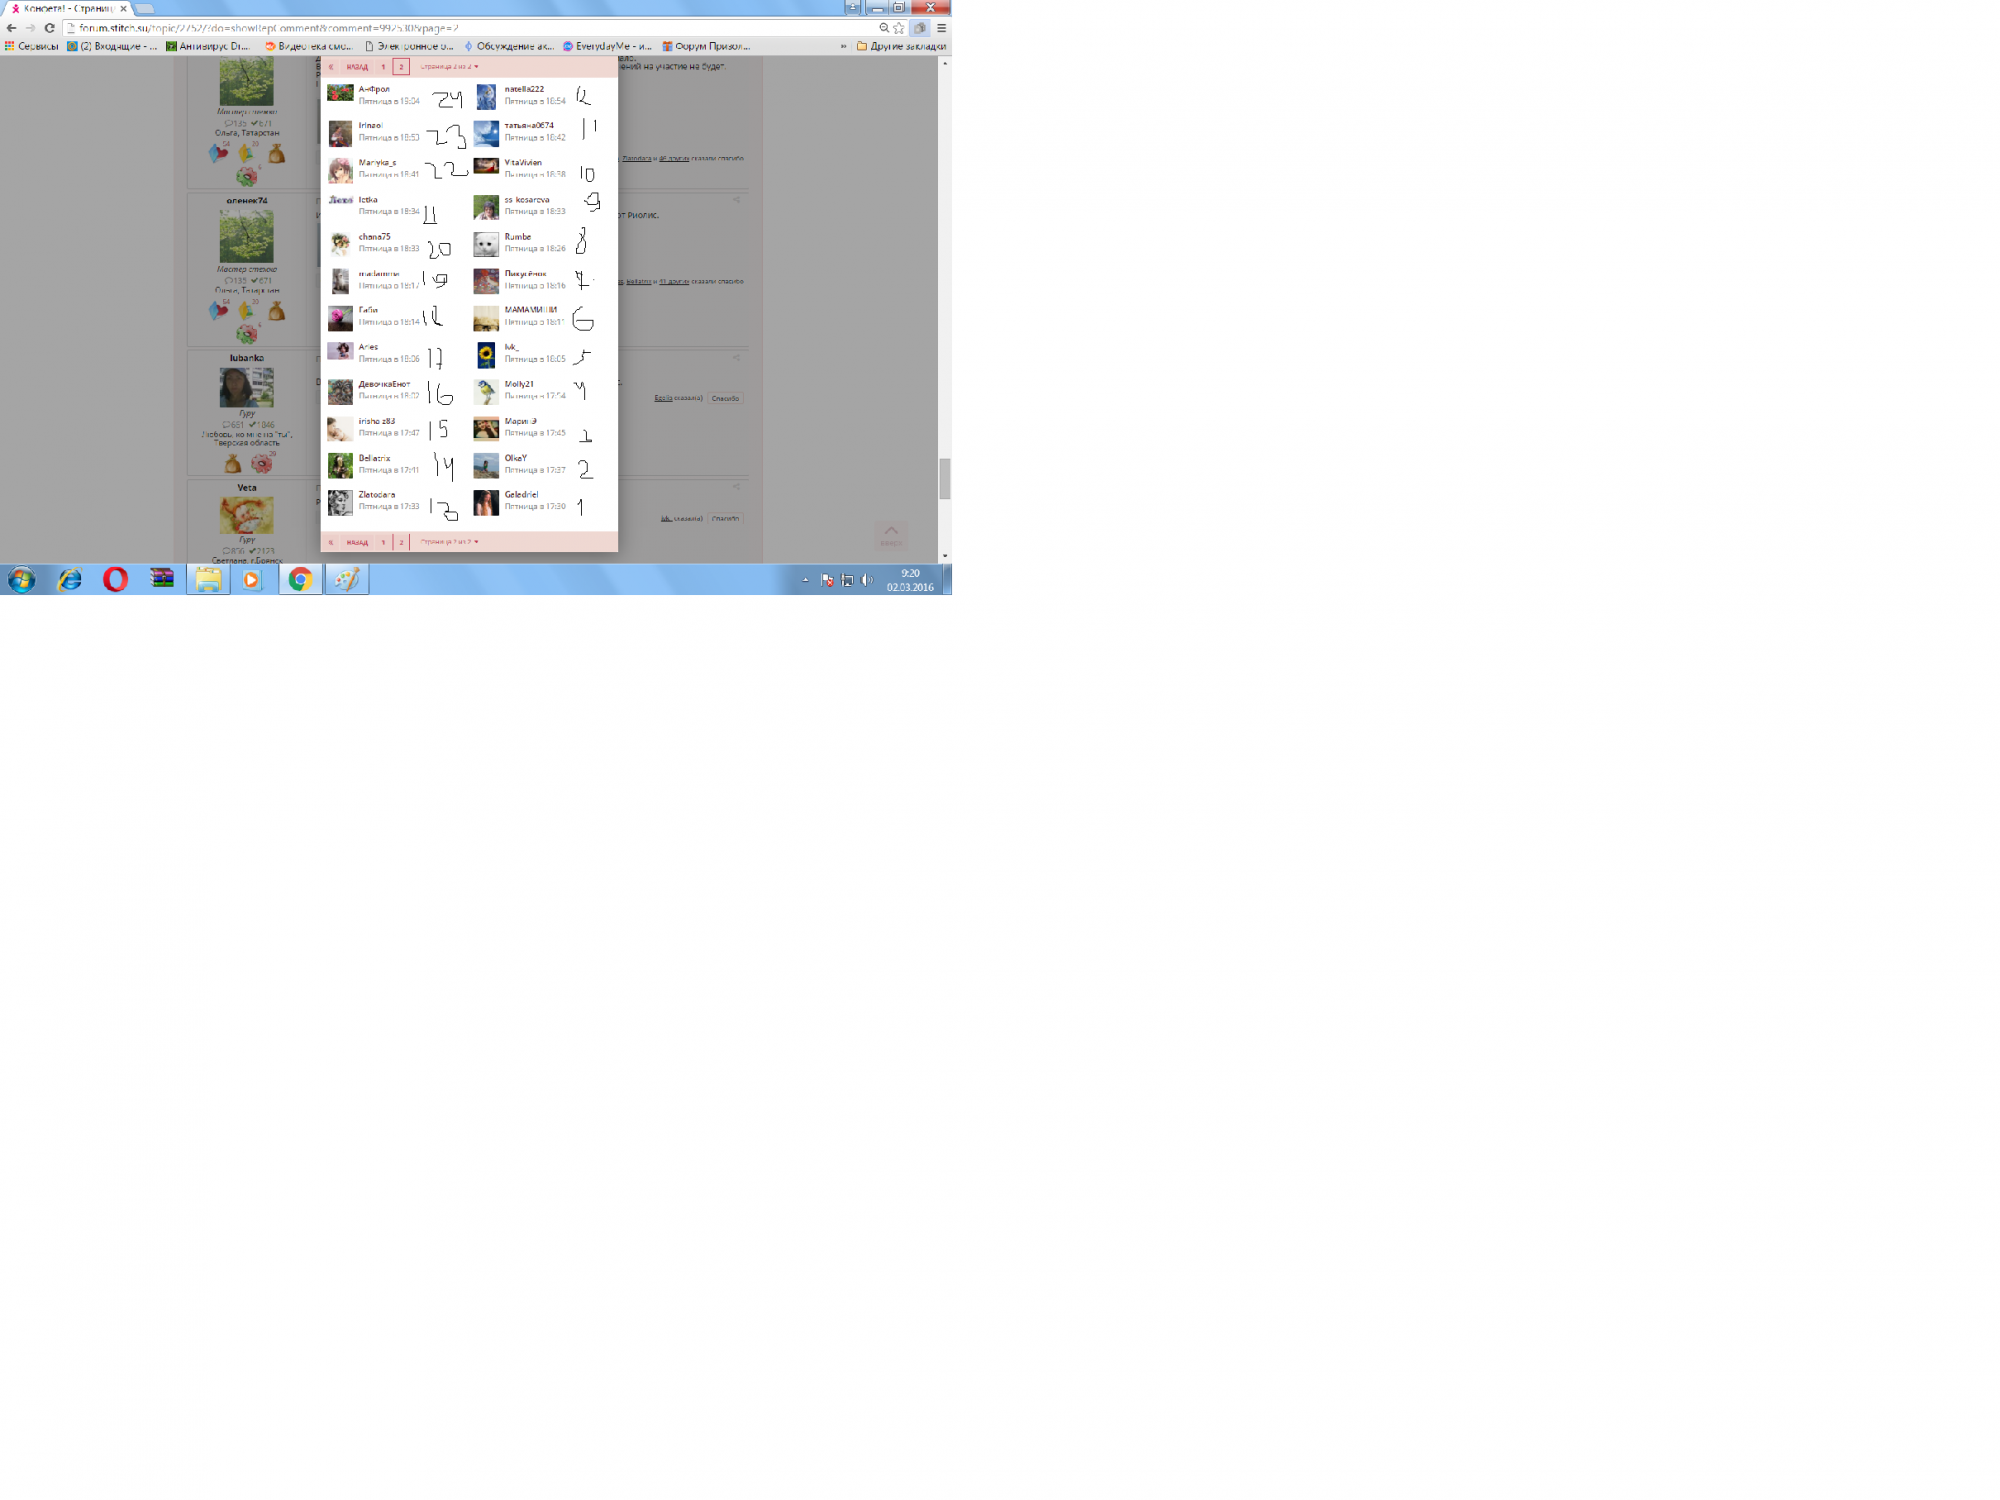Click Rumbe's white cat avatar
This screenshot has width=2000, height=1500.
click(x=486, y=244)
